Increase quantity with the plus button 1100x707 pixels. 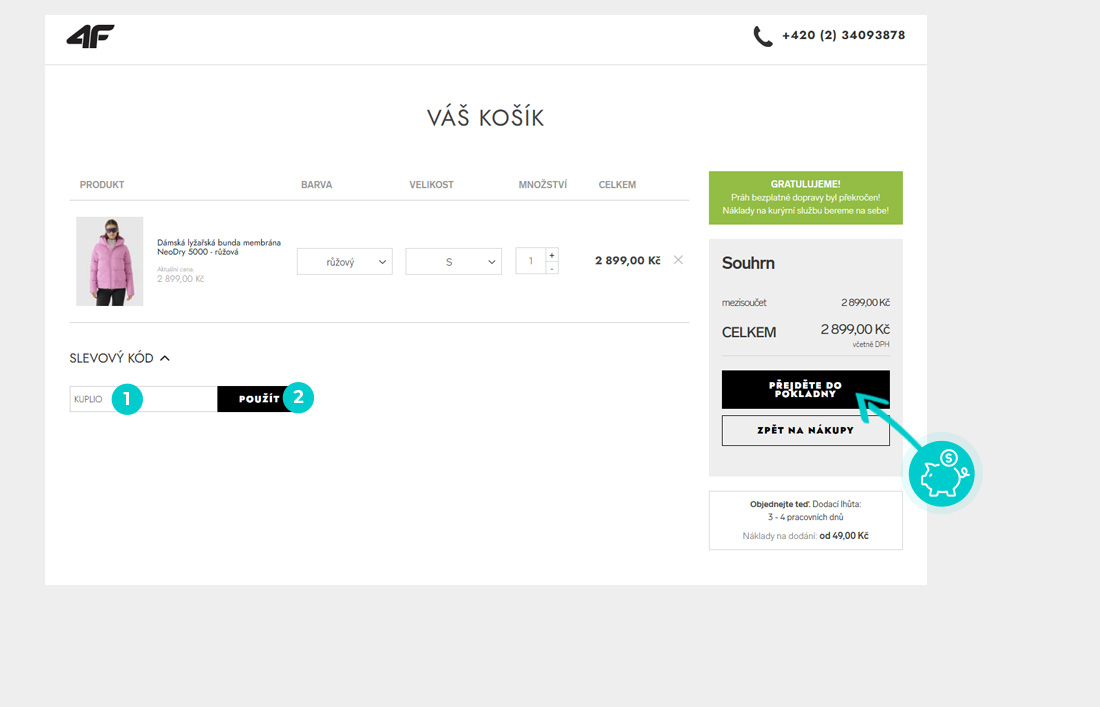(x=552, y=254)
